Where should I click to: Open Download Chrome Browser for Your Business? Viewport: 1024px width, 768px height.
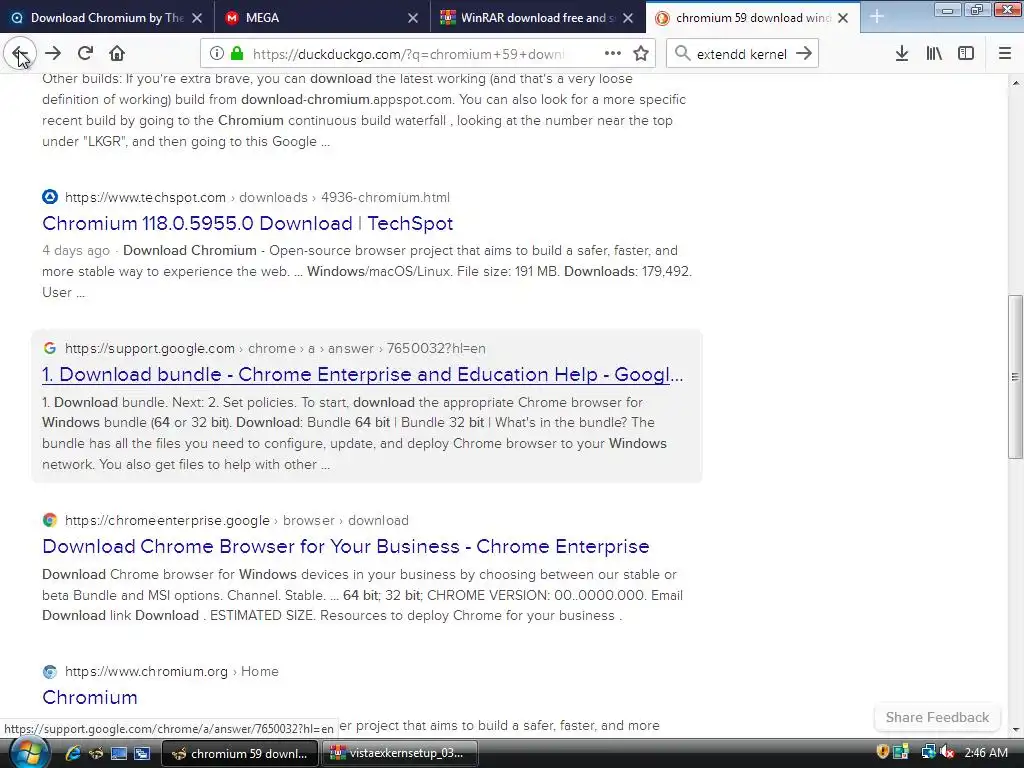pyautogui.click(x=345, y=546)
